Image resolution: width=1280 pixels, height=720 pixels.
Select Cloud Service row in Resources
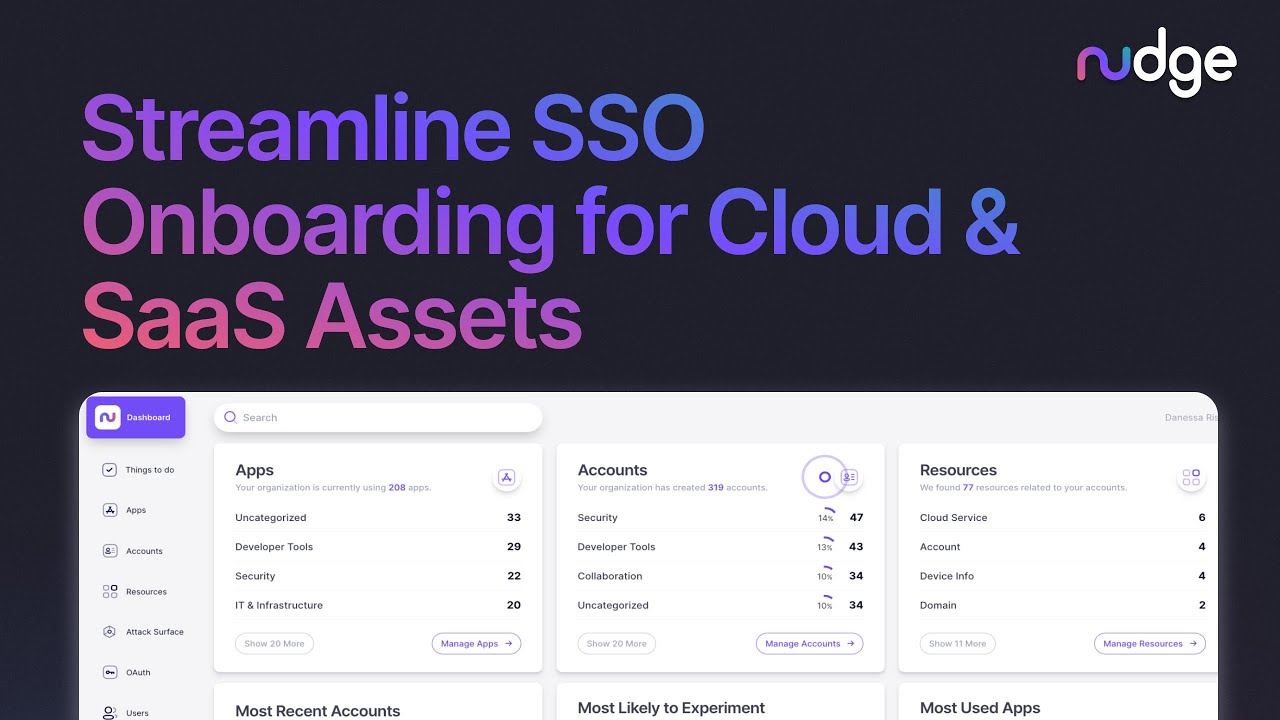(x=1063, y=518)
